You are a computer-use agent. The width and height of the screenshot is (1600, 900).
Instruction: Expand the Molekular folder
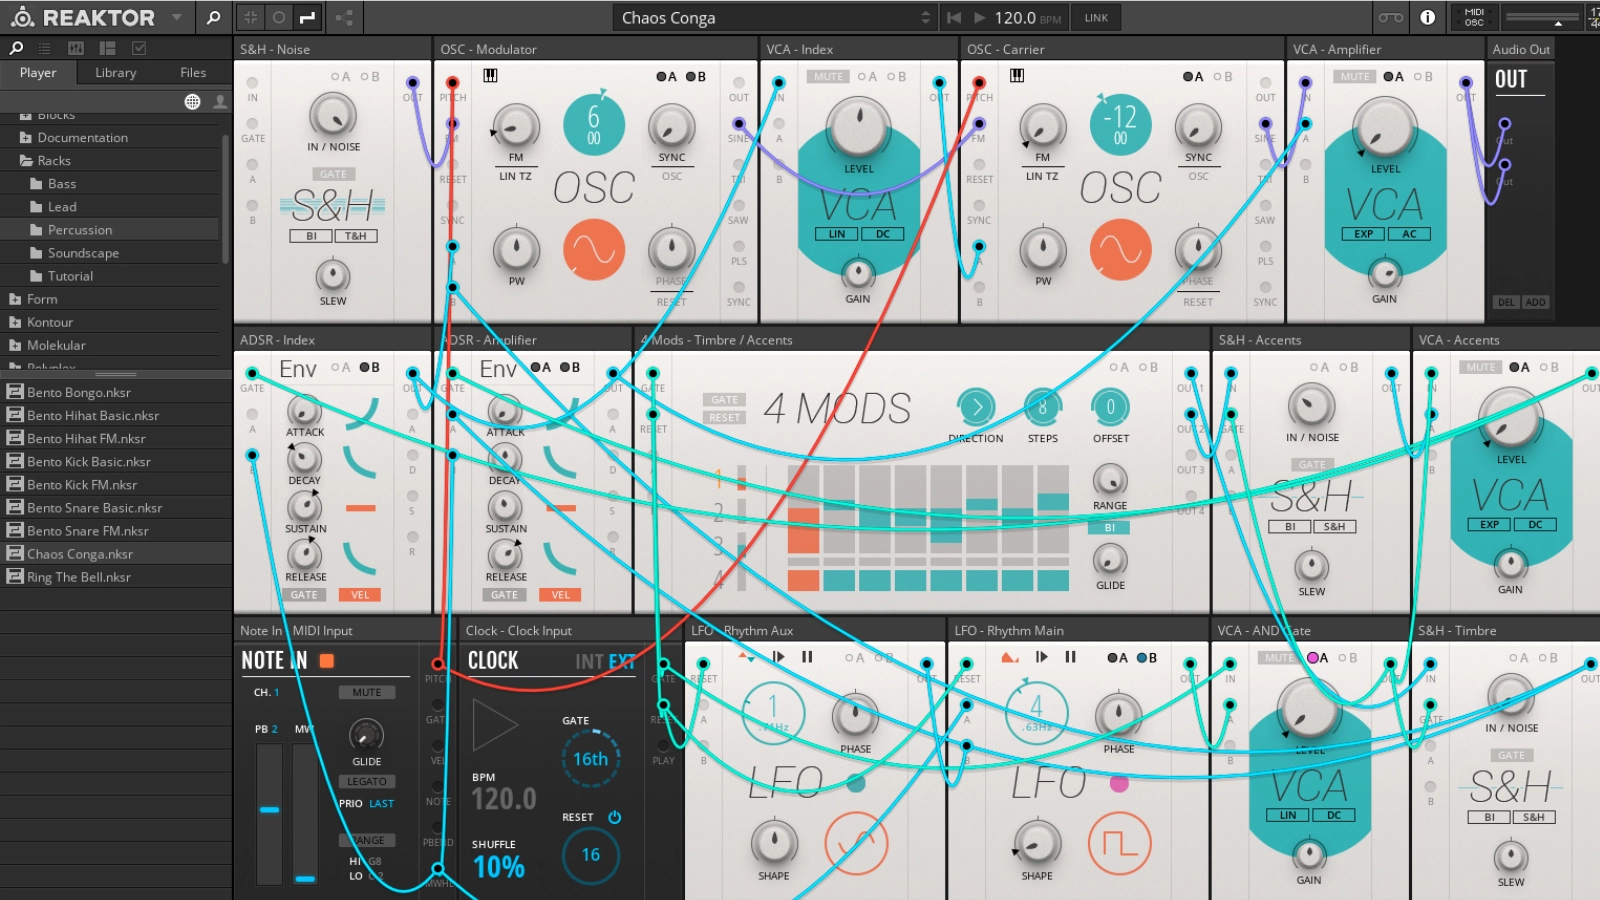(x=110, y=345)
